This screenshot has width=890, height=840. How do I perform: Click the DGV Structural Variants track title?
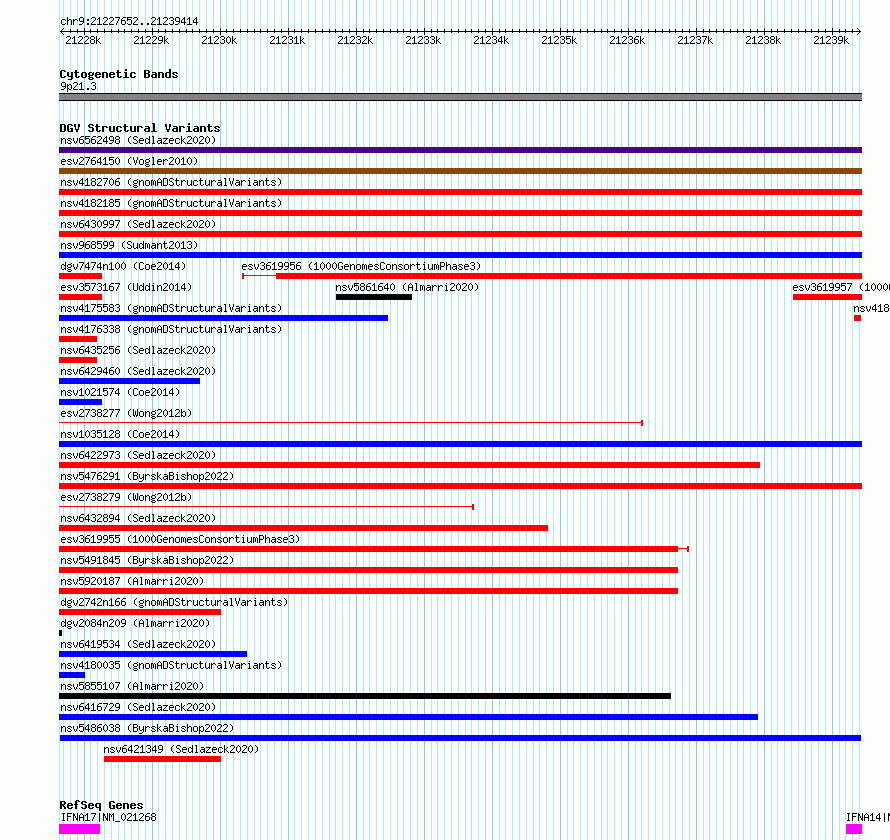click(x=140, y=128)
